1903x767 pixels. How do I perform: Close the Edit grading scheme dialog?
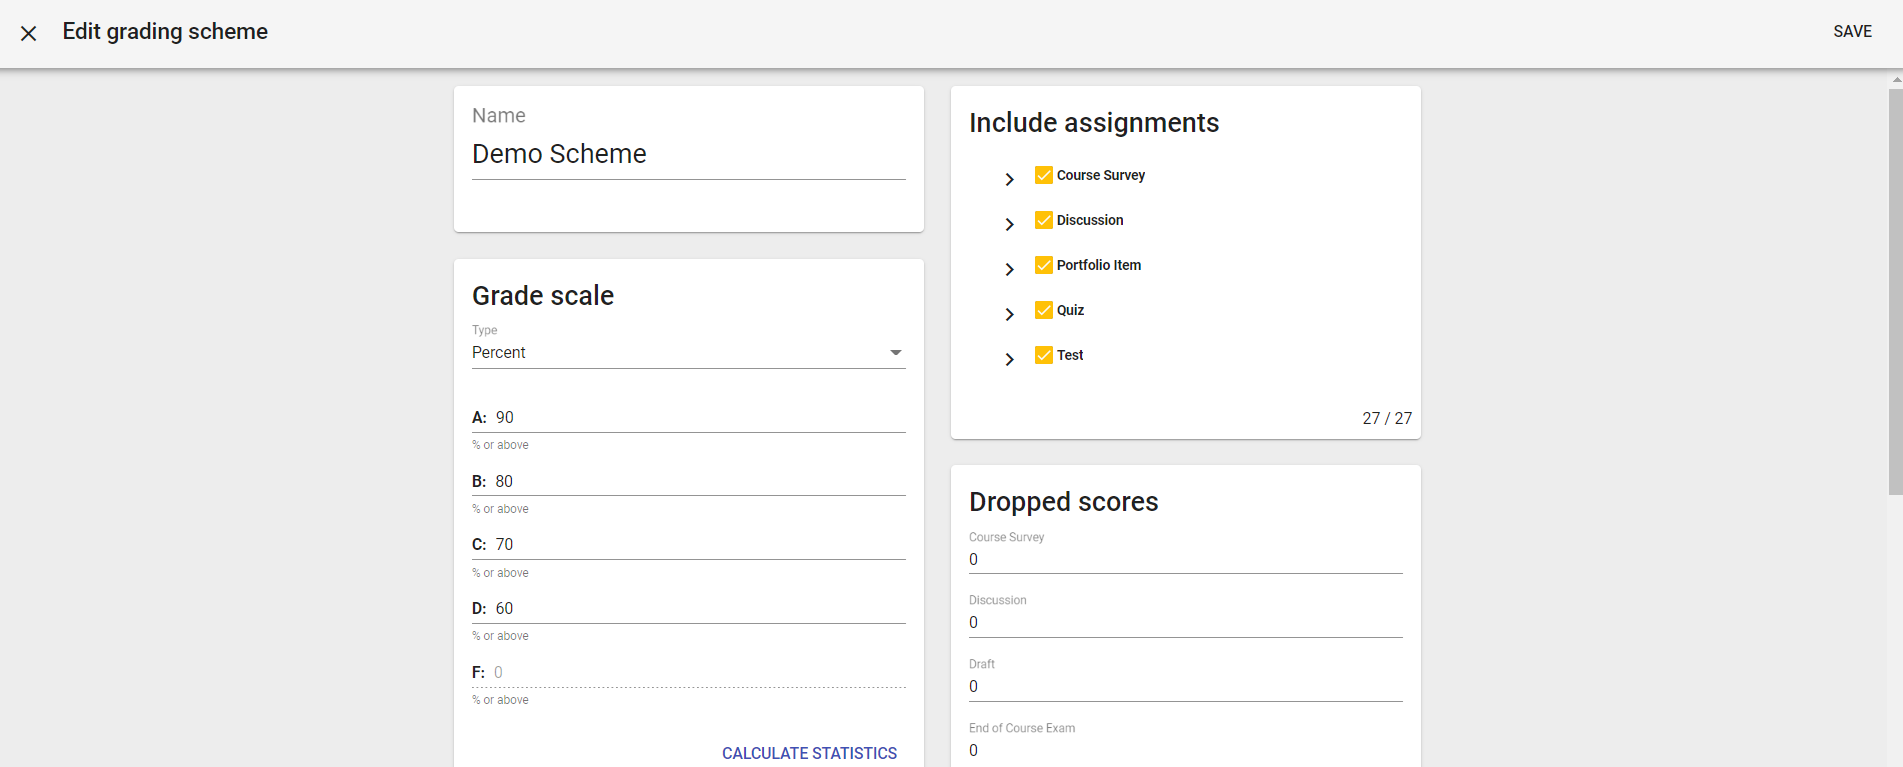[29, 33]
